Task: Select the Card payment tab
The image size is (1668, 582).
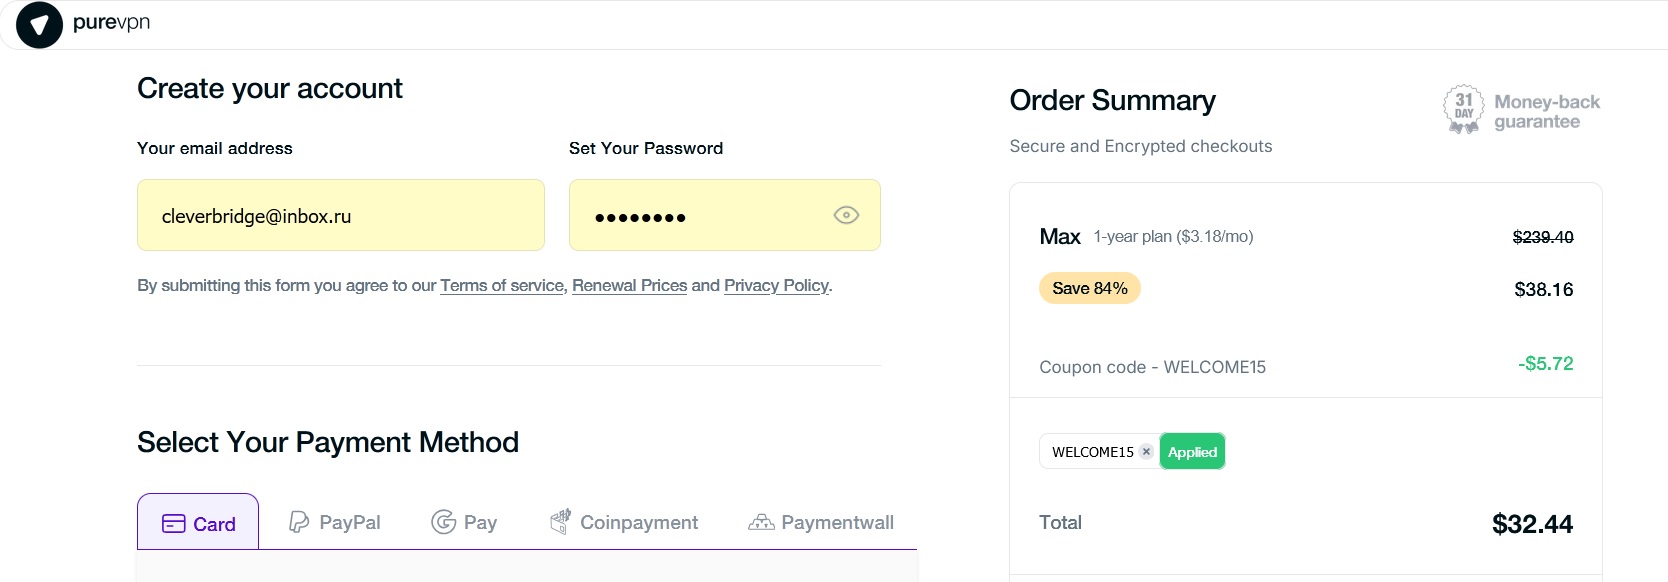Action: point(199,523)
